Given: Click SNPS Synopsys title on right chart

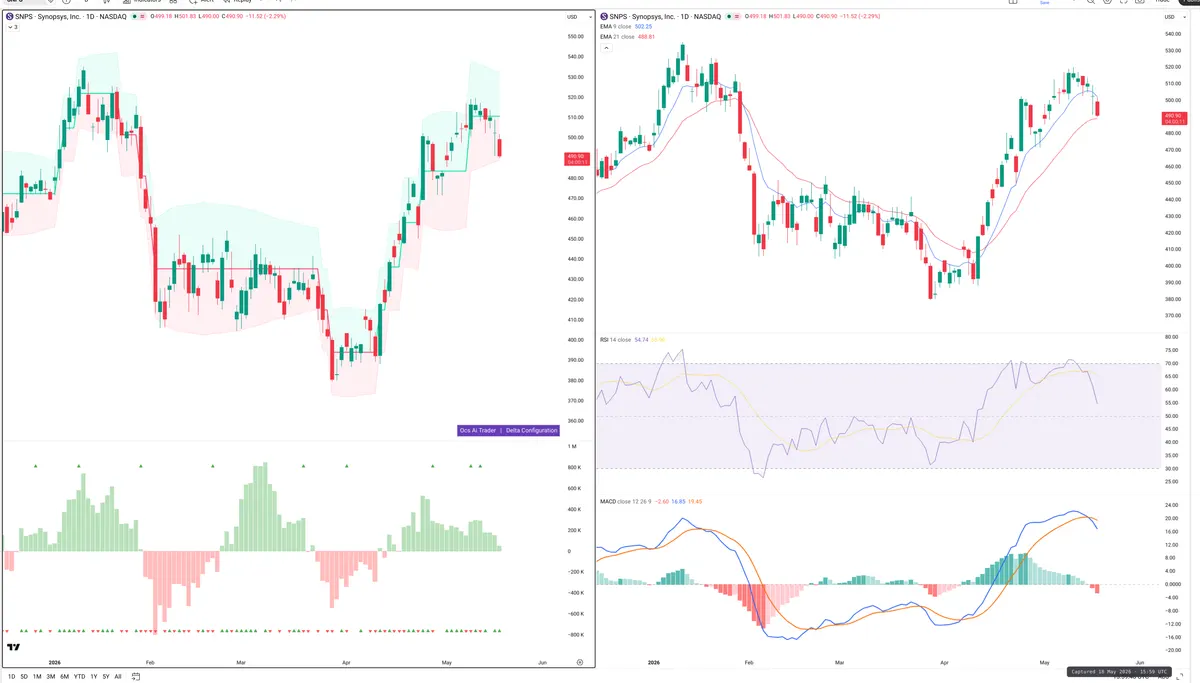Looking at the screenshot, I should click(x=666, y=17).
